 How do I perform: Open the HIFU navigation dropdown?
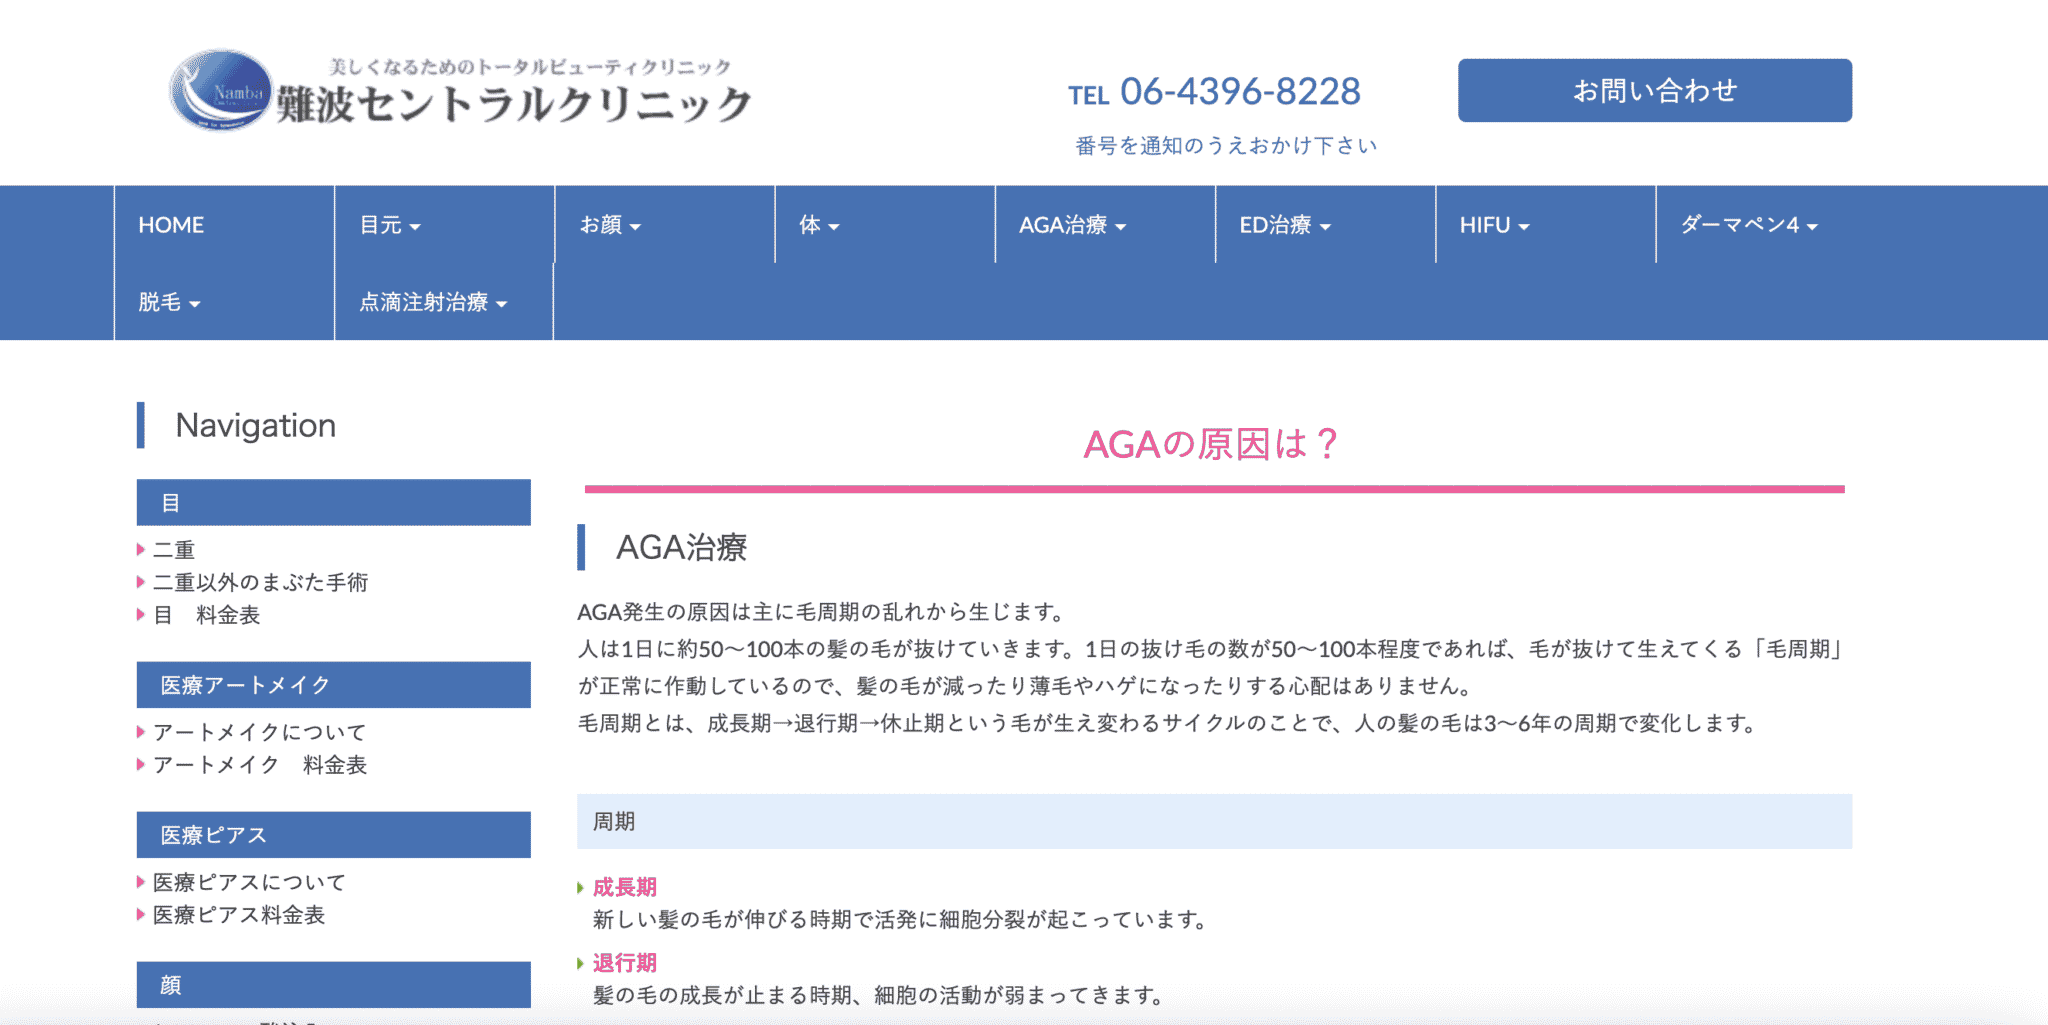point(1494,225)
